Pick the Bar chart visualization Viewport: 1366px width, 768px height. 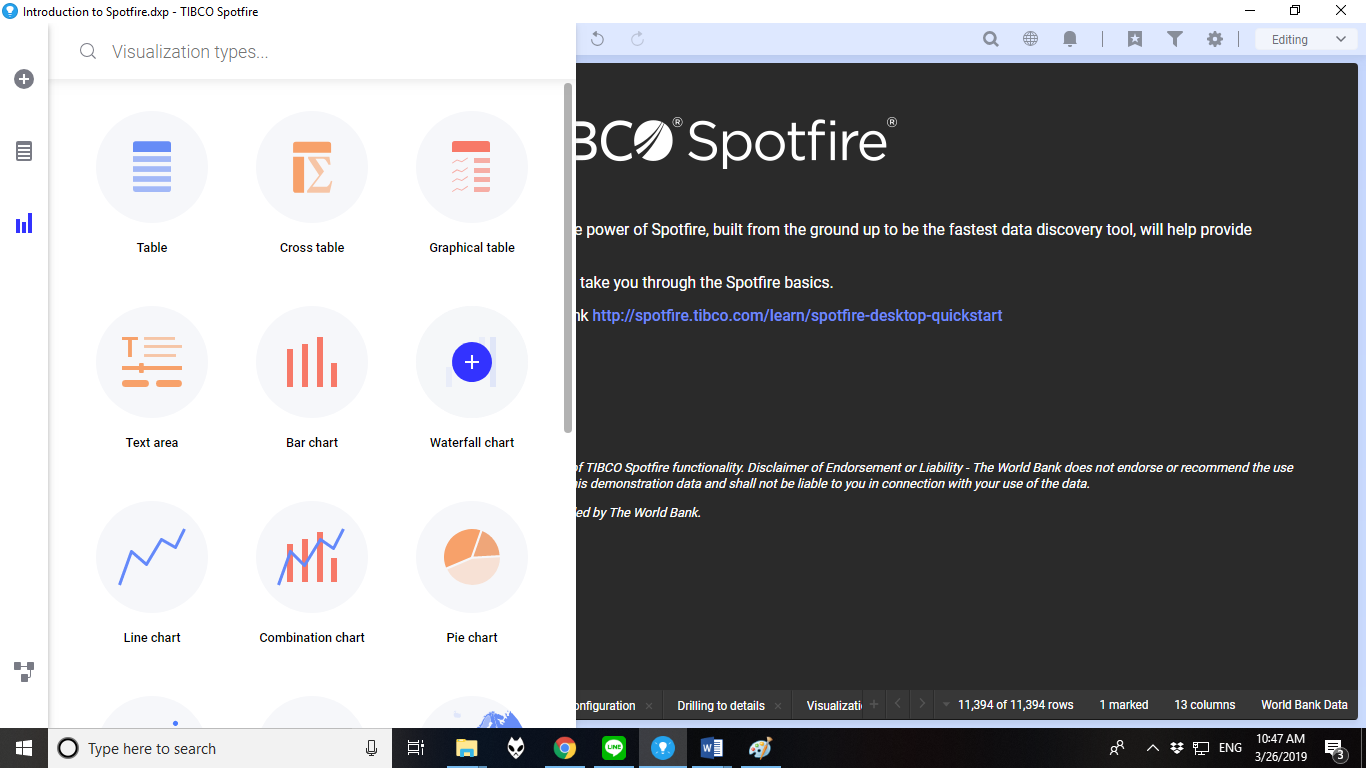(312, 362)
